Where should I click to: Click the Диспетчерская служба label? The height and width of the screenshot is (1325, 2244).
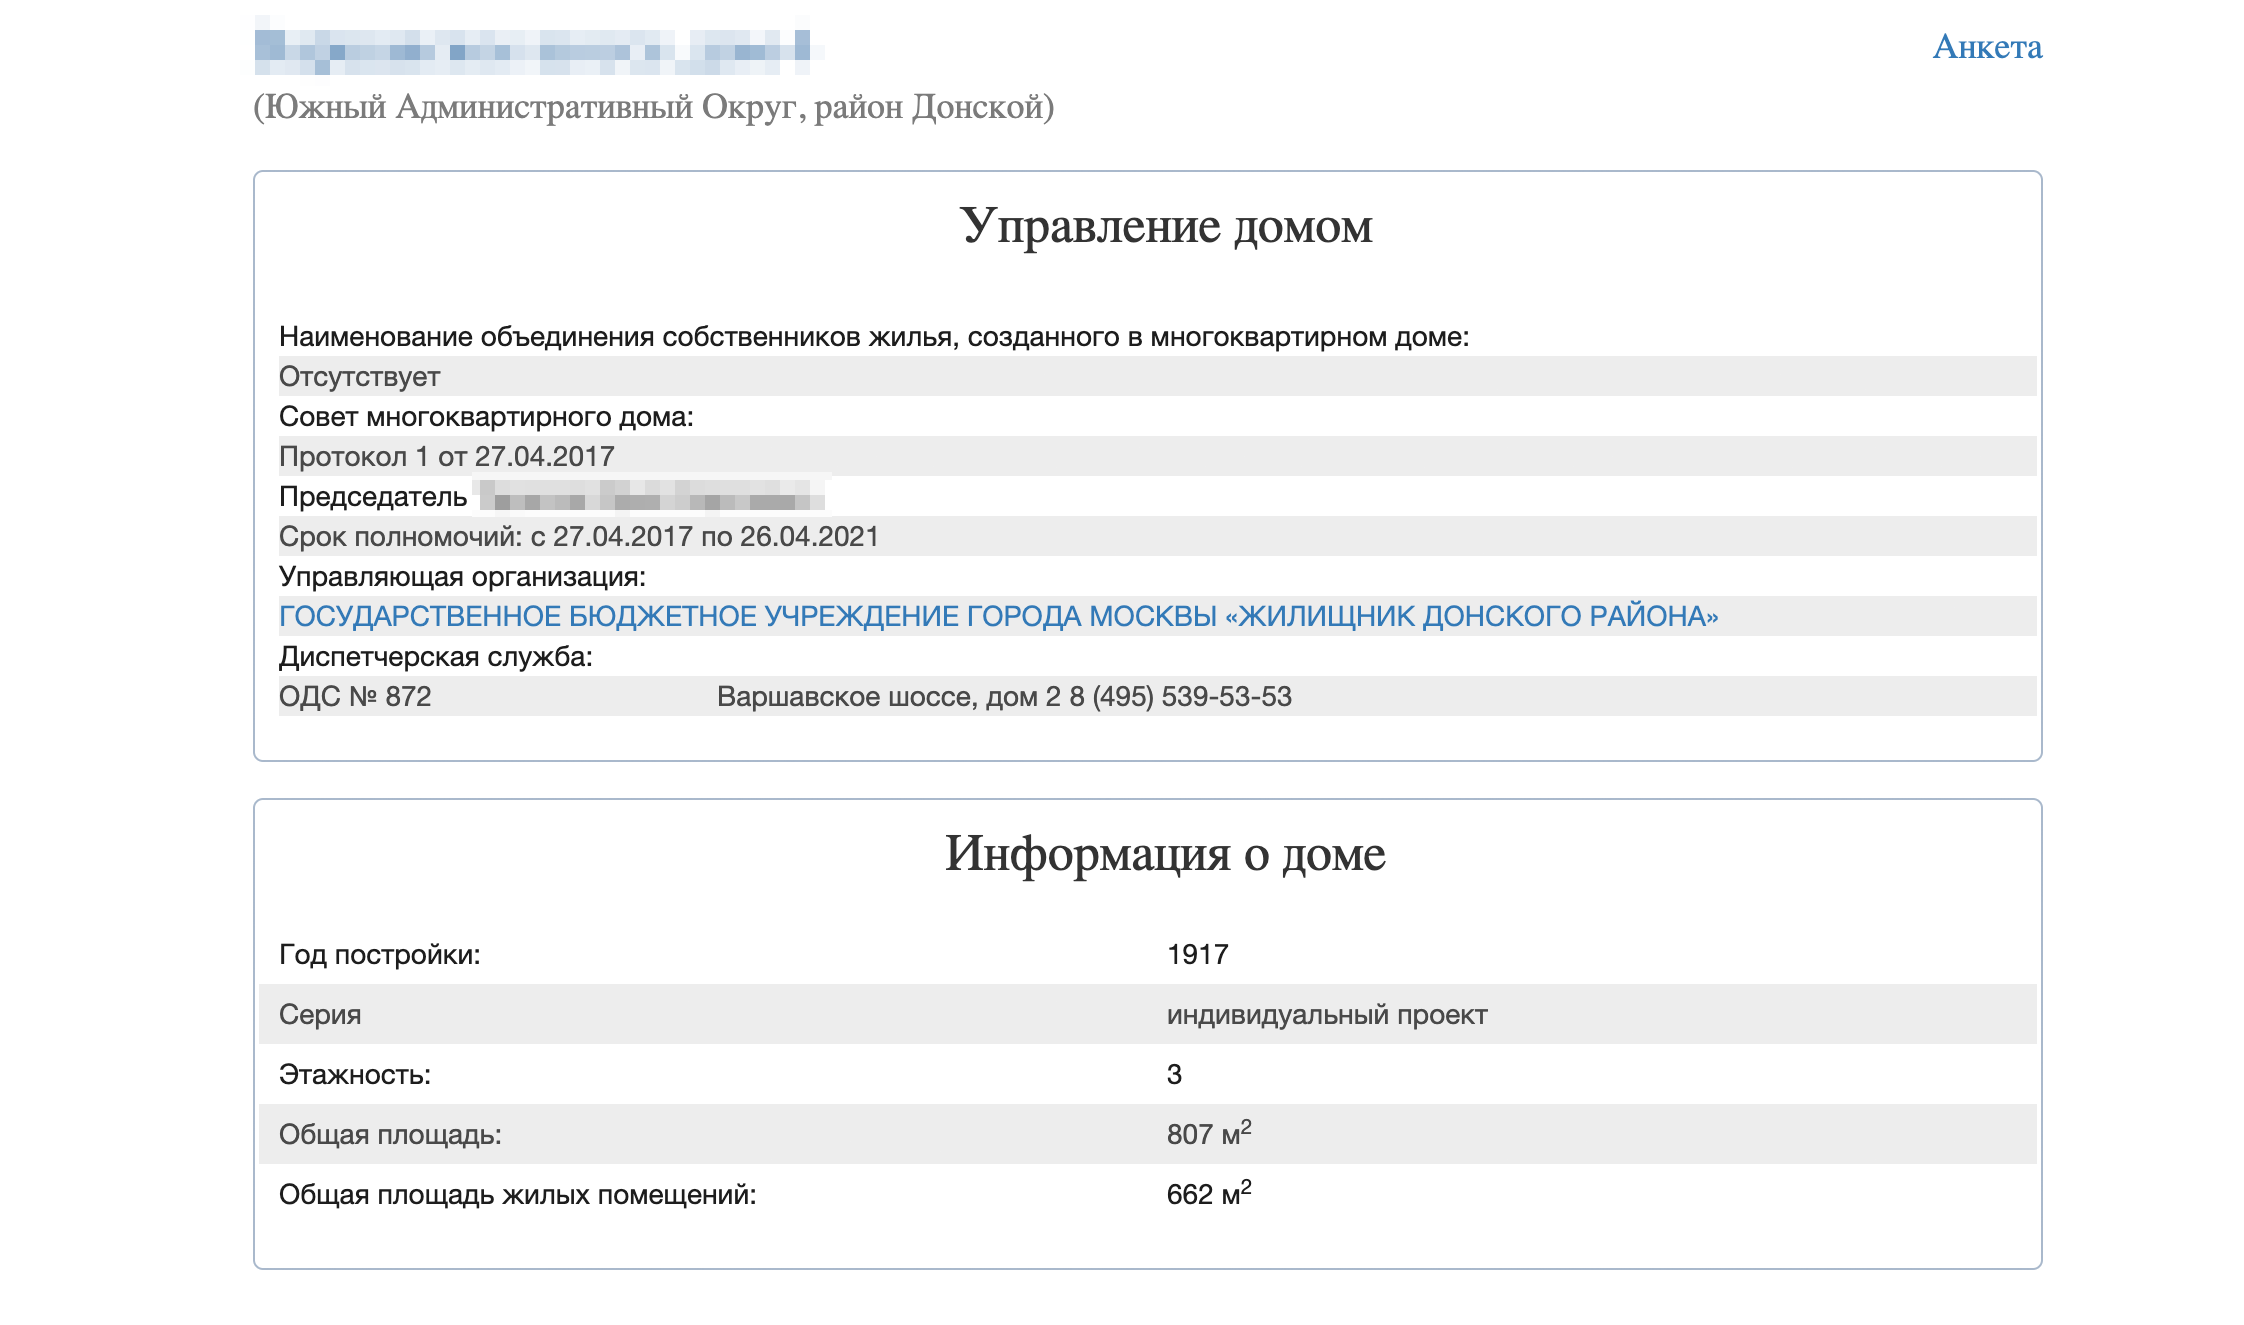coord(435,657)
